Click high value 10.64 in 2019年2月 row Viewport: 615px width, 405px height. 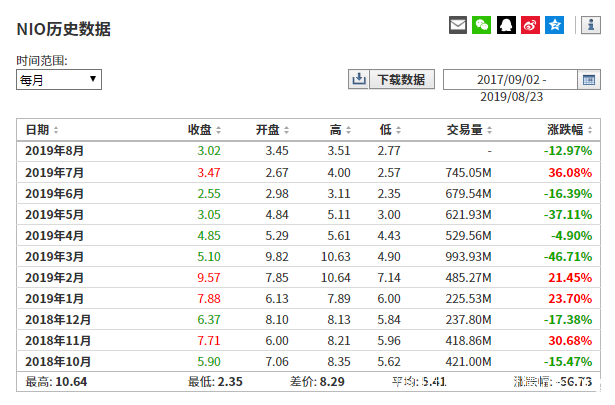[x=336, y=278]
